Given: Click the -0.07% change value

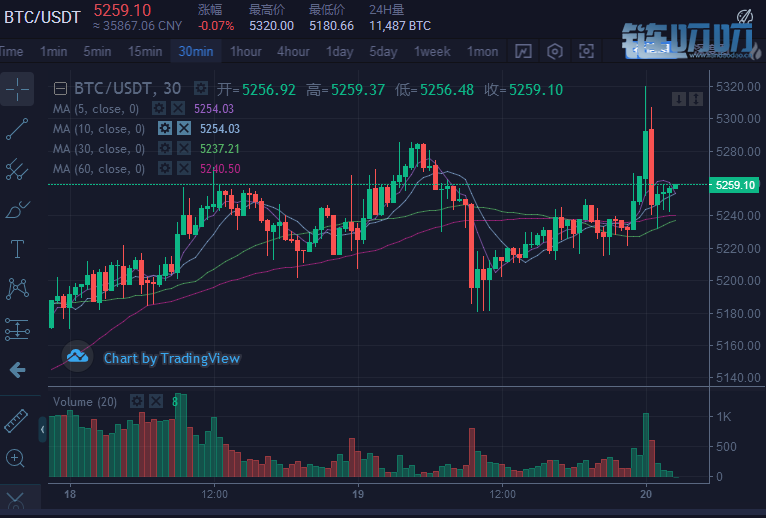Looking at the screenshot, I should 216,26.
